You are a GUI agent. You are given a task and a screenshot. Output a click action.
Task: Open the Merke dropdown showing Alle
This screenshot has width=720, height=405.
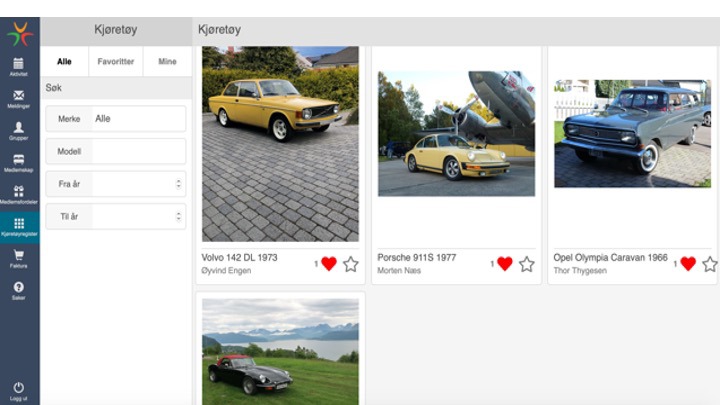pyautogui.click(x=138, y=119)
